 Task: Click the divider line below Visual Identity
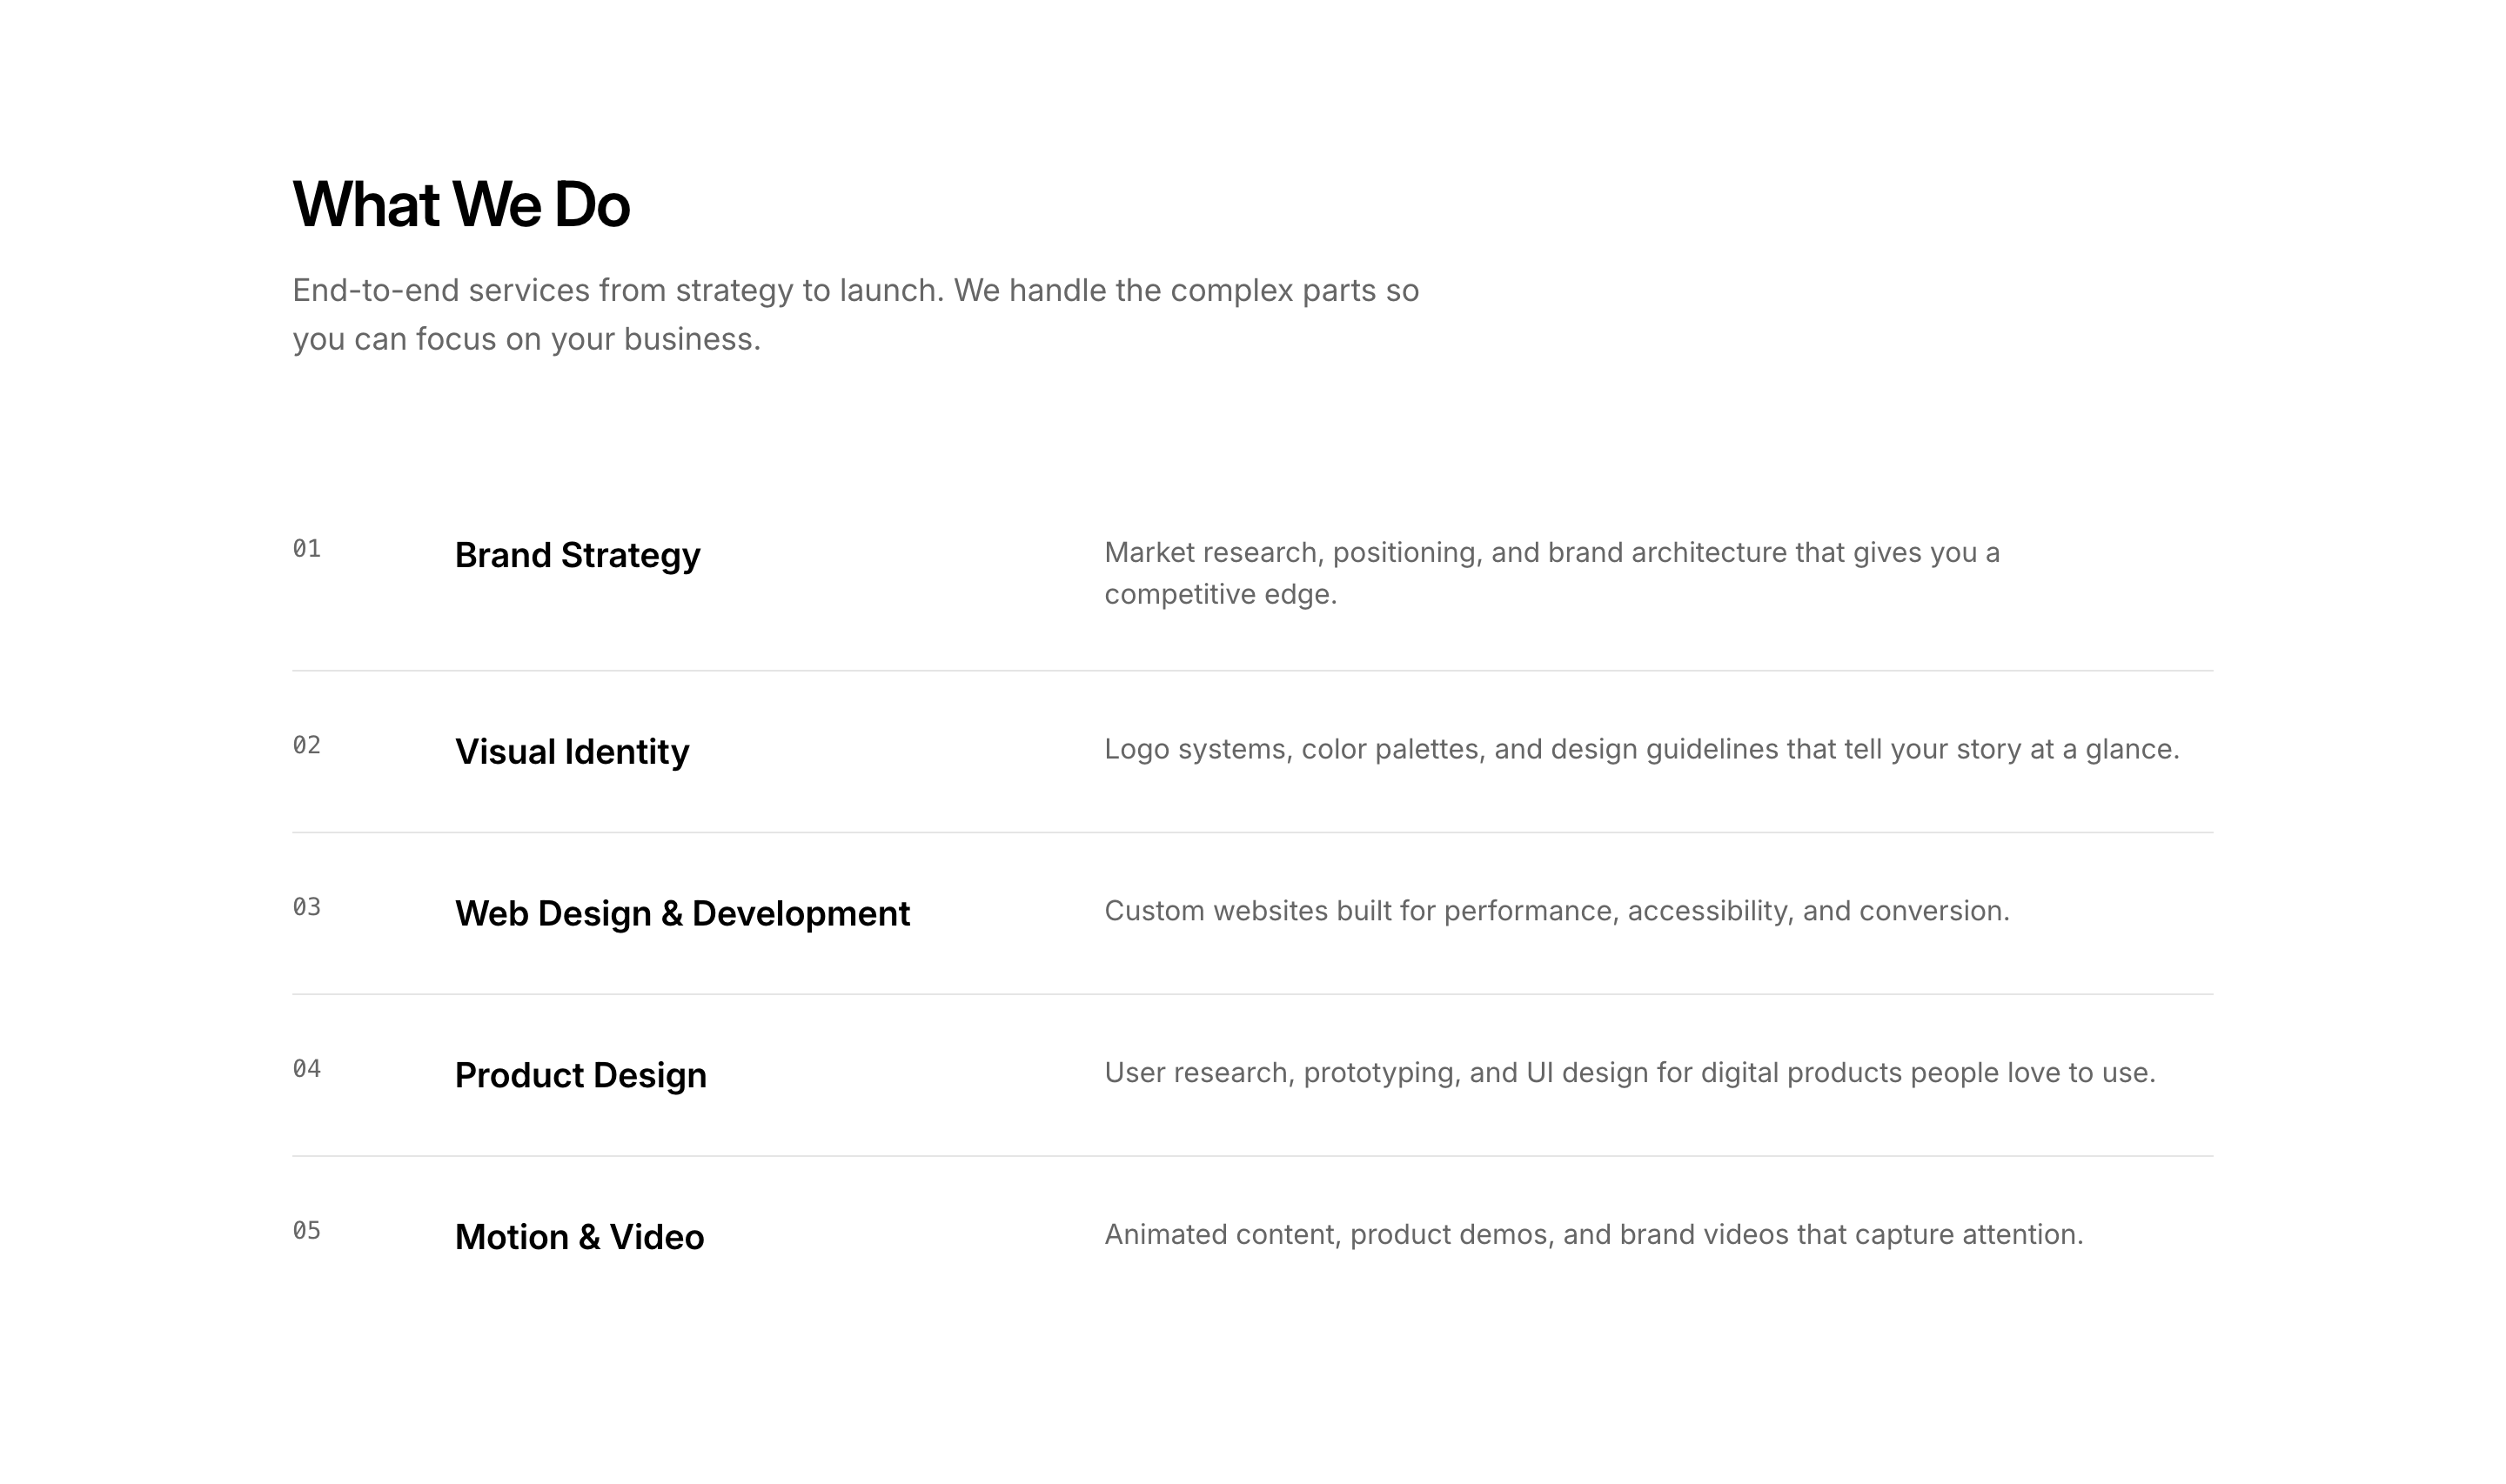tap(1252, 833)
